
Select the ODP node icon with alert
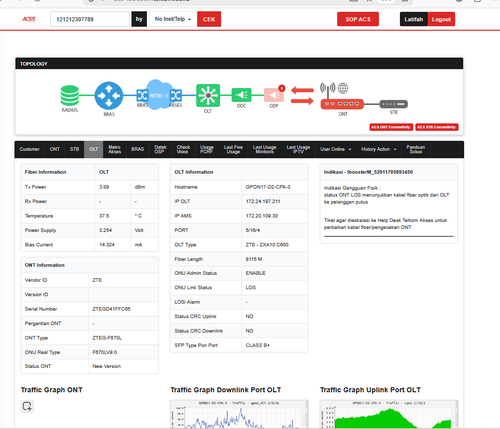[274, 95]
